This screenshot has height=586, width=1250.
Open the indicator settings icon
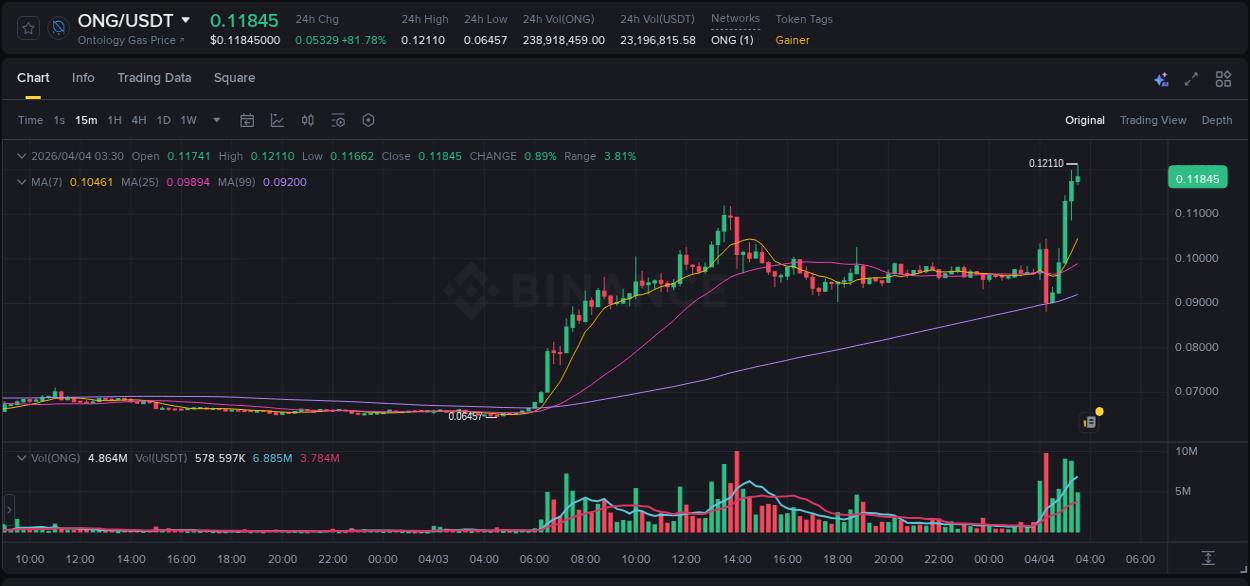tap(337, 120)
